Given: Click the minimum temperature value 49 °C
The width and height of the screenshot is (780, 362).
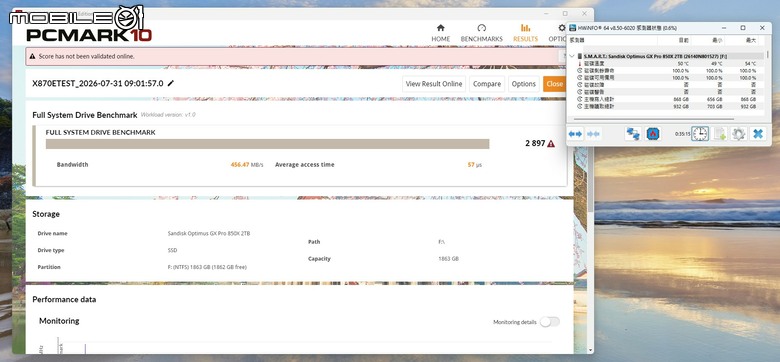Looking at the screenshot, I should coord(716,64).
